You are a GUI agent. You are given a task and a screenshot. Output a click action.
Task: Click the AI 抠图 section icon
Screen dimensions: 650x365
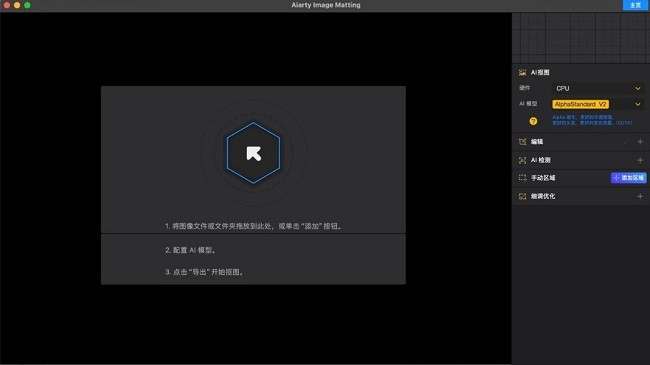(x=522, y=73)
